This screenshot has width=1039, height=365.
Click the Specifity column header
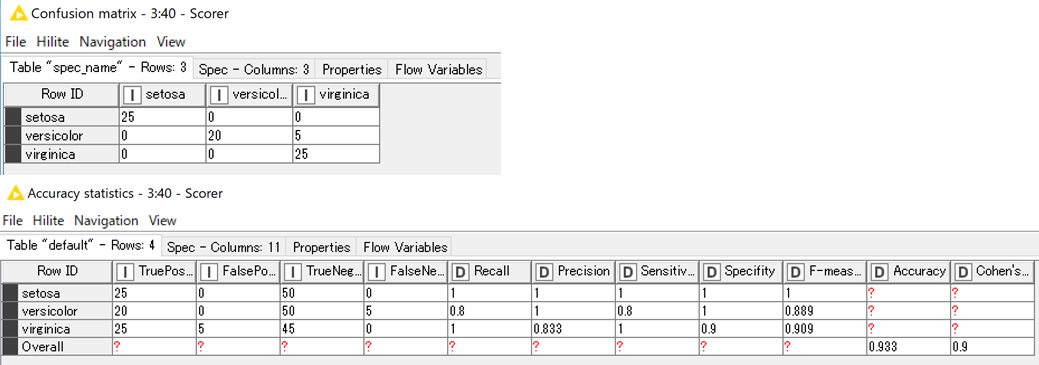point(741,272)
